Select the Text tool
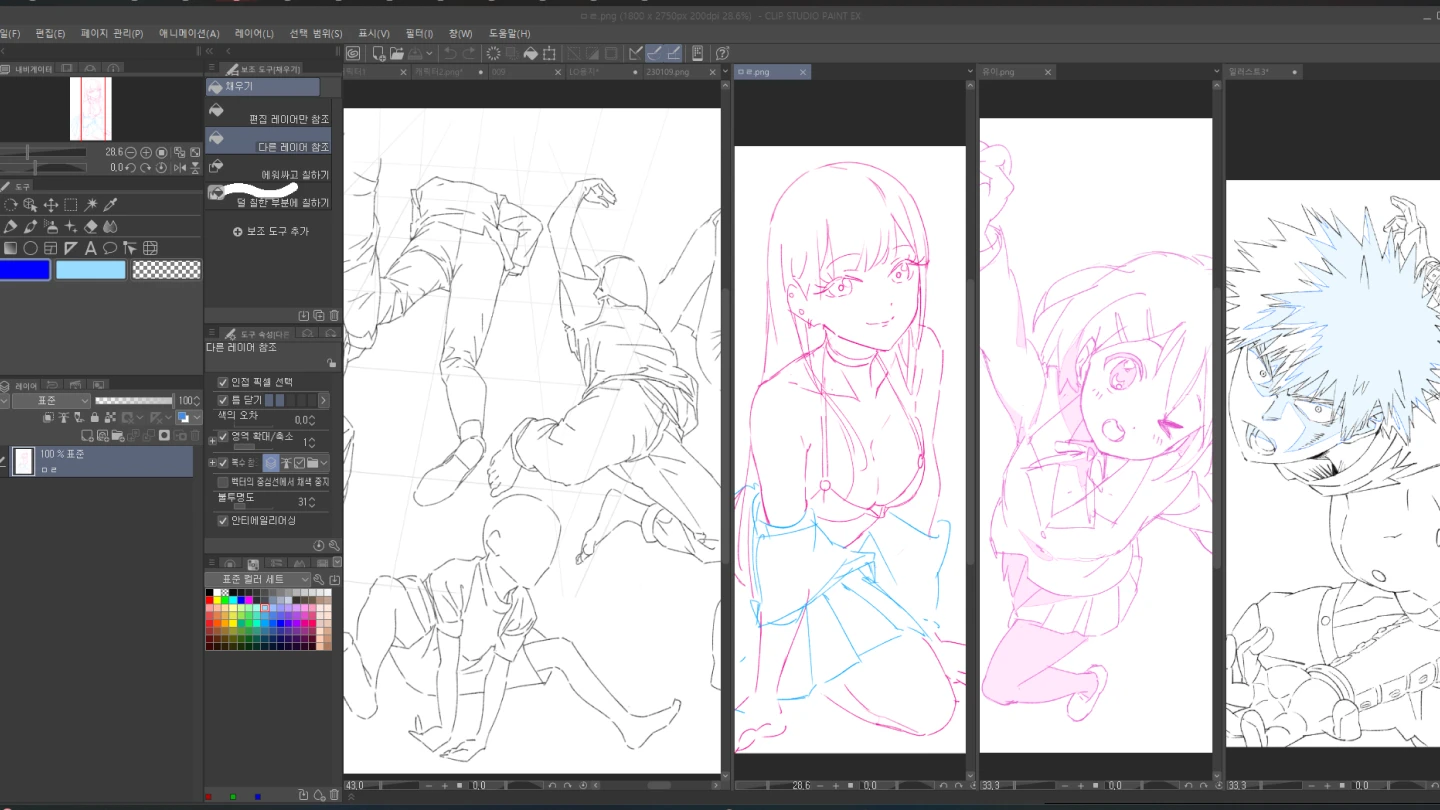The height and width of the screenshot is (810, 1440). [x=90, y=248]
